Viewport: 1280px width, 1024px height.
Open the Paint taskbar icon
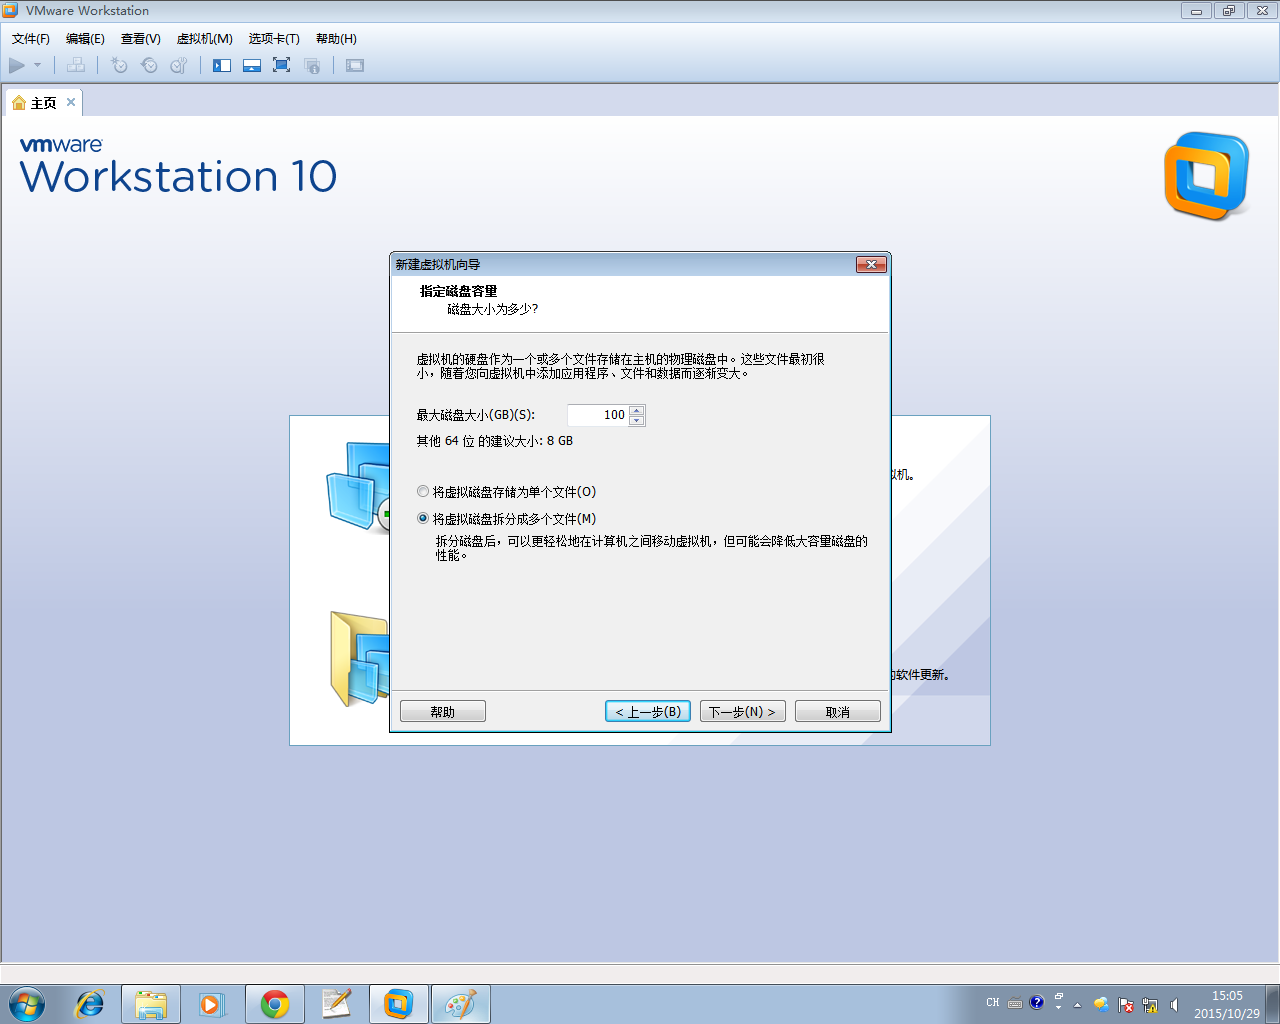[460, 1004]
